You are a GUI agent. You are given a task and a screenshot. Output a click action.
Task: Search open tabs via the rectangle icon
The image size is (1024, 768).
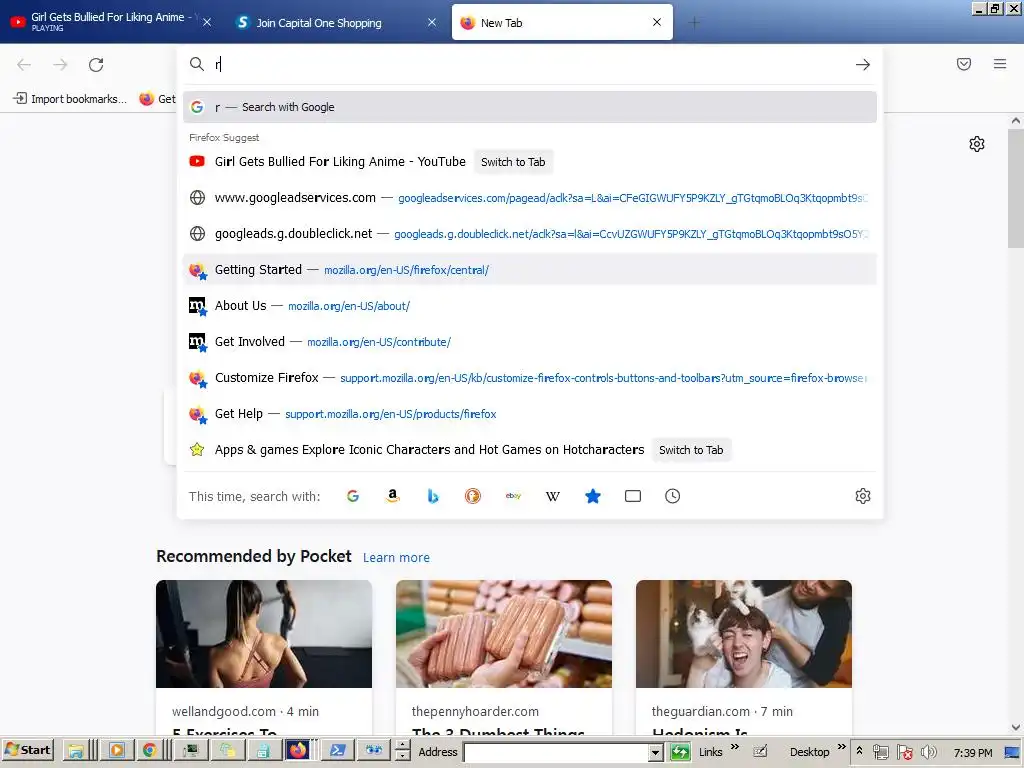[x=633, y=496]
